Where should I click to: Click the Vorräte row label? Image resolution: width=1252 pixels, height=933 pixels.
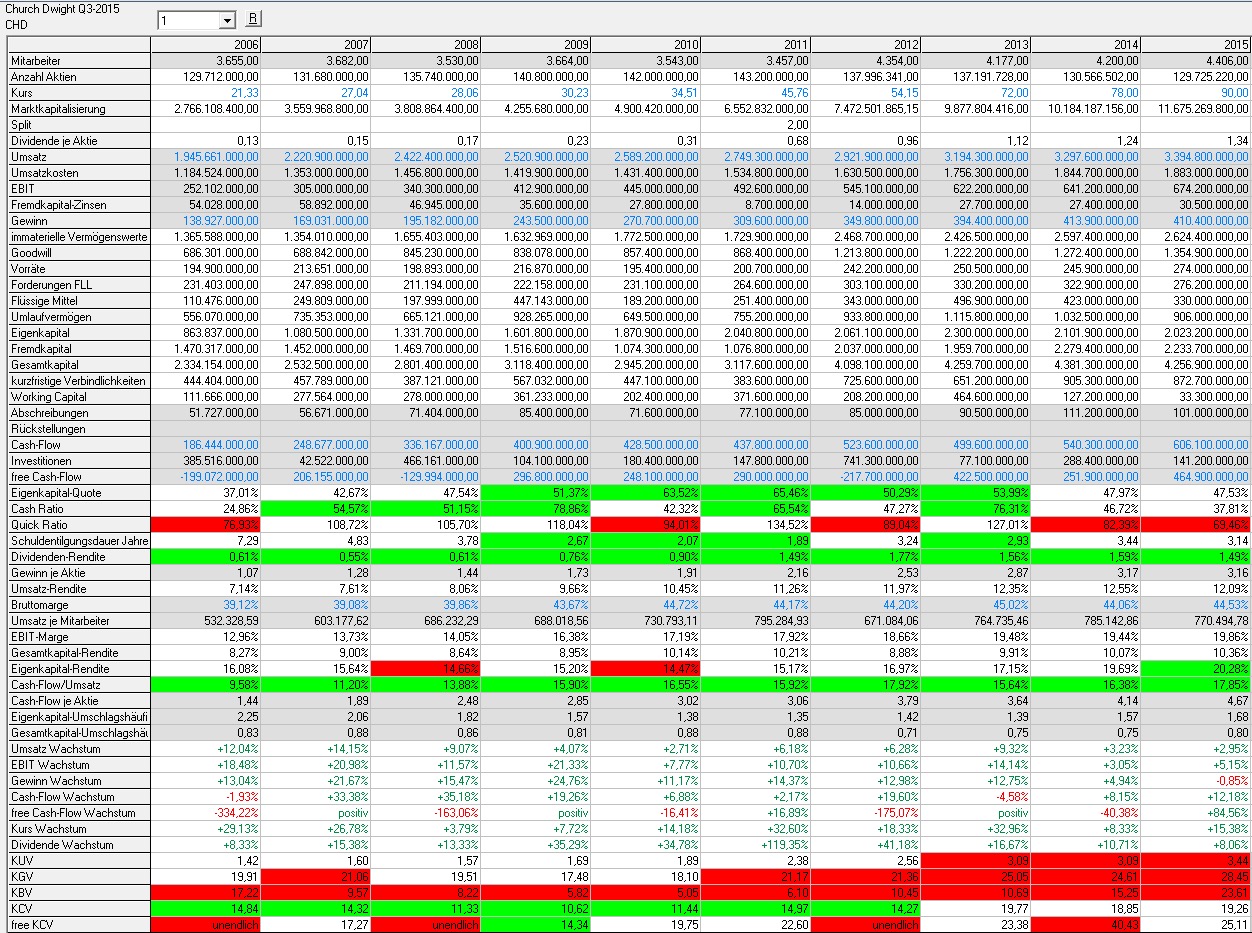pyautogui.click(x=79, y=269)
